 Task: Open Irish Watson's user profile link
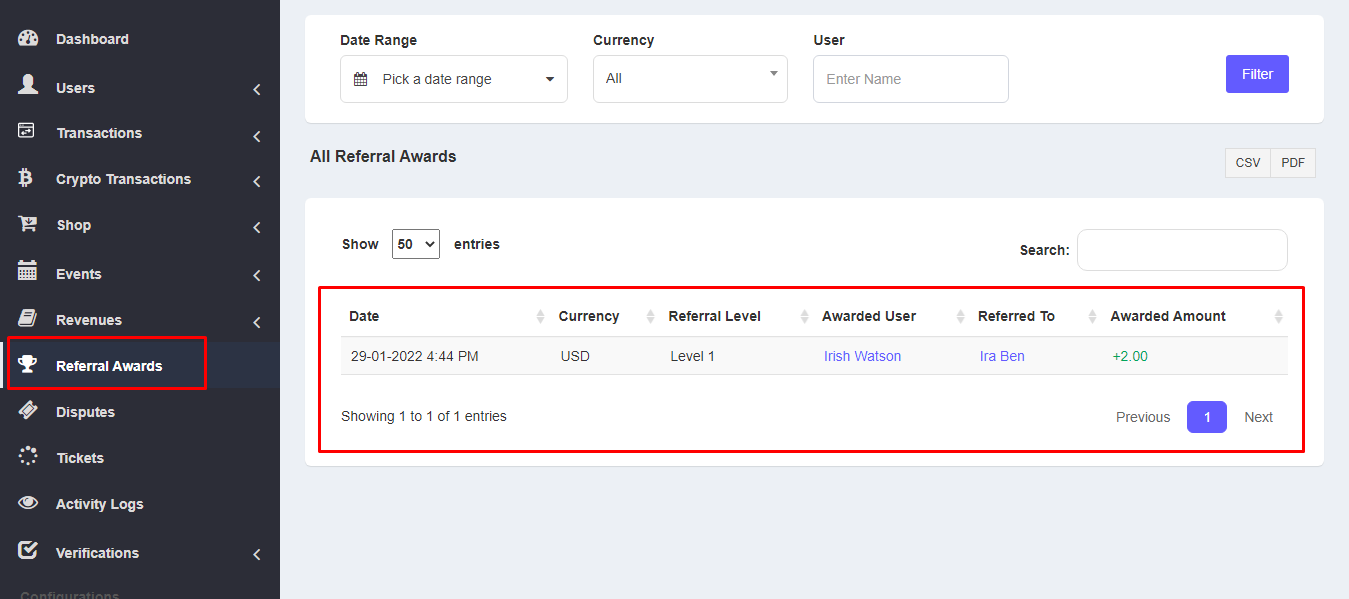pos(862,356)
